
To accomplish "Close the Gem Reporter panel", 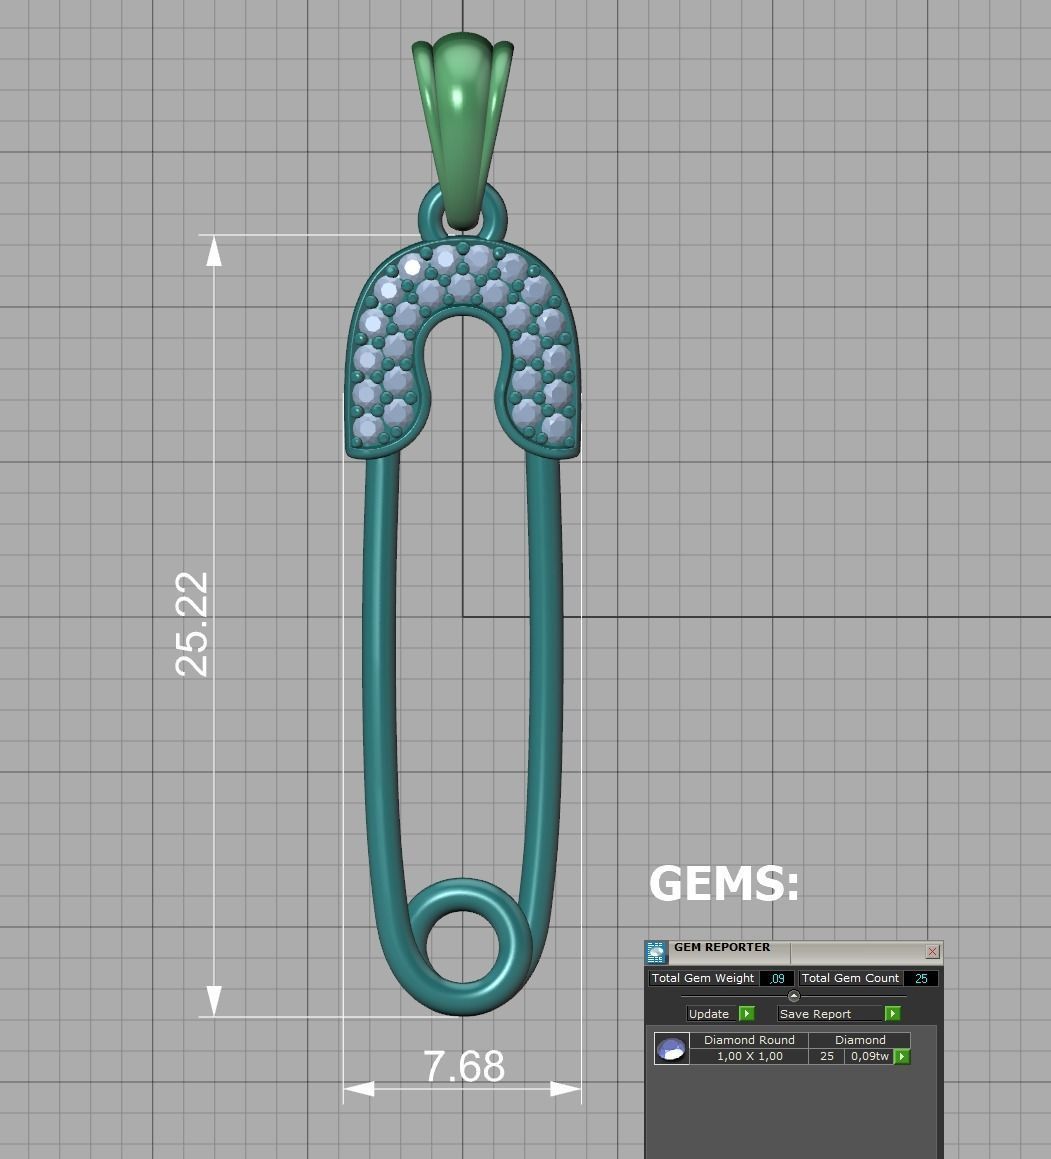I will [x=932, y=951].
